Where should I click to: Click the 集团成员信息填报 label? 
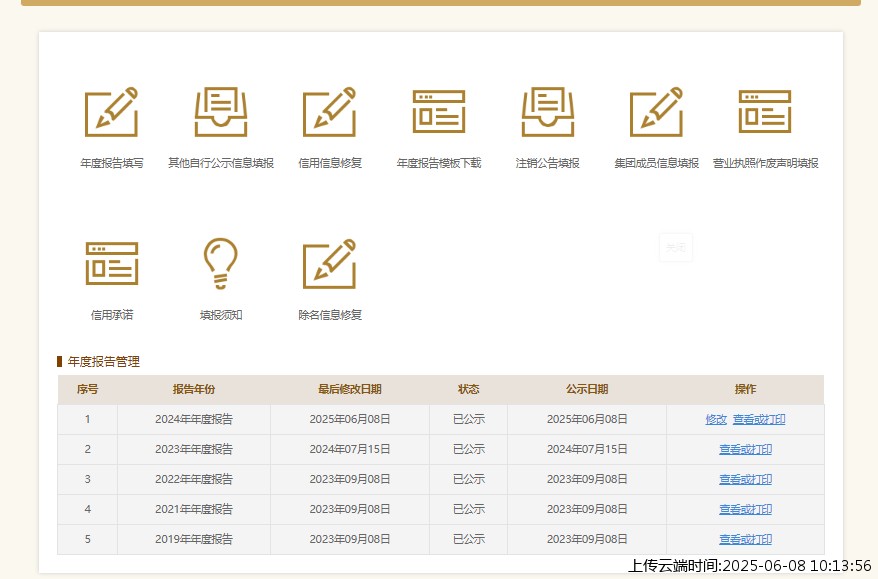coord(656,163)
